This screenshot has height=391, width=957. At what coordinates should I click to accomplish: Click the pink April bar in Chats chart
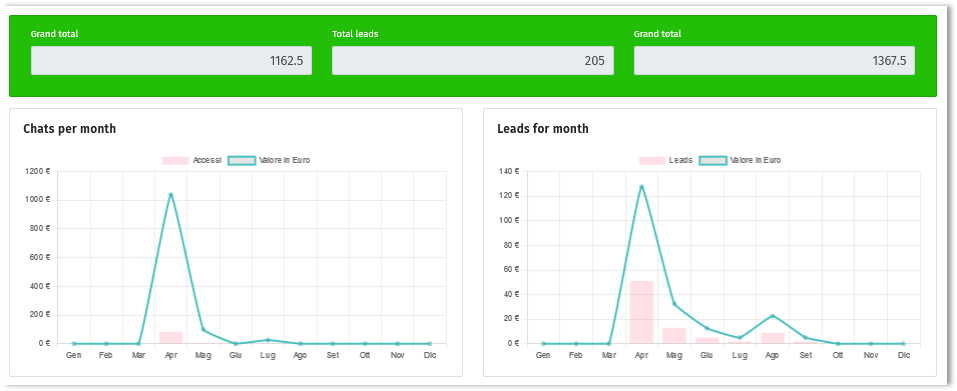(x=171, y=338)
